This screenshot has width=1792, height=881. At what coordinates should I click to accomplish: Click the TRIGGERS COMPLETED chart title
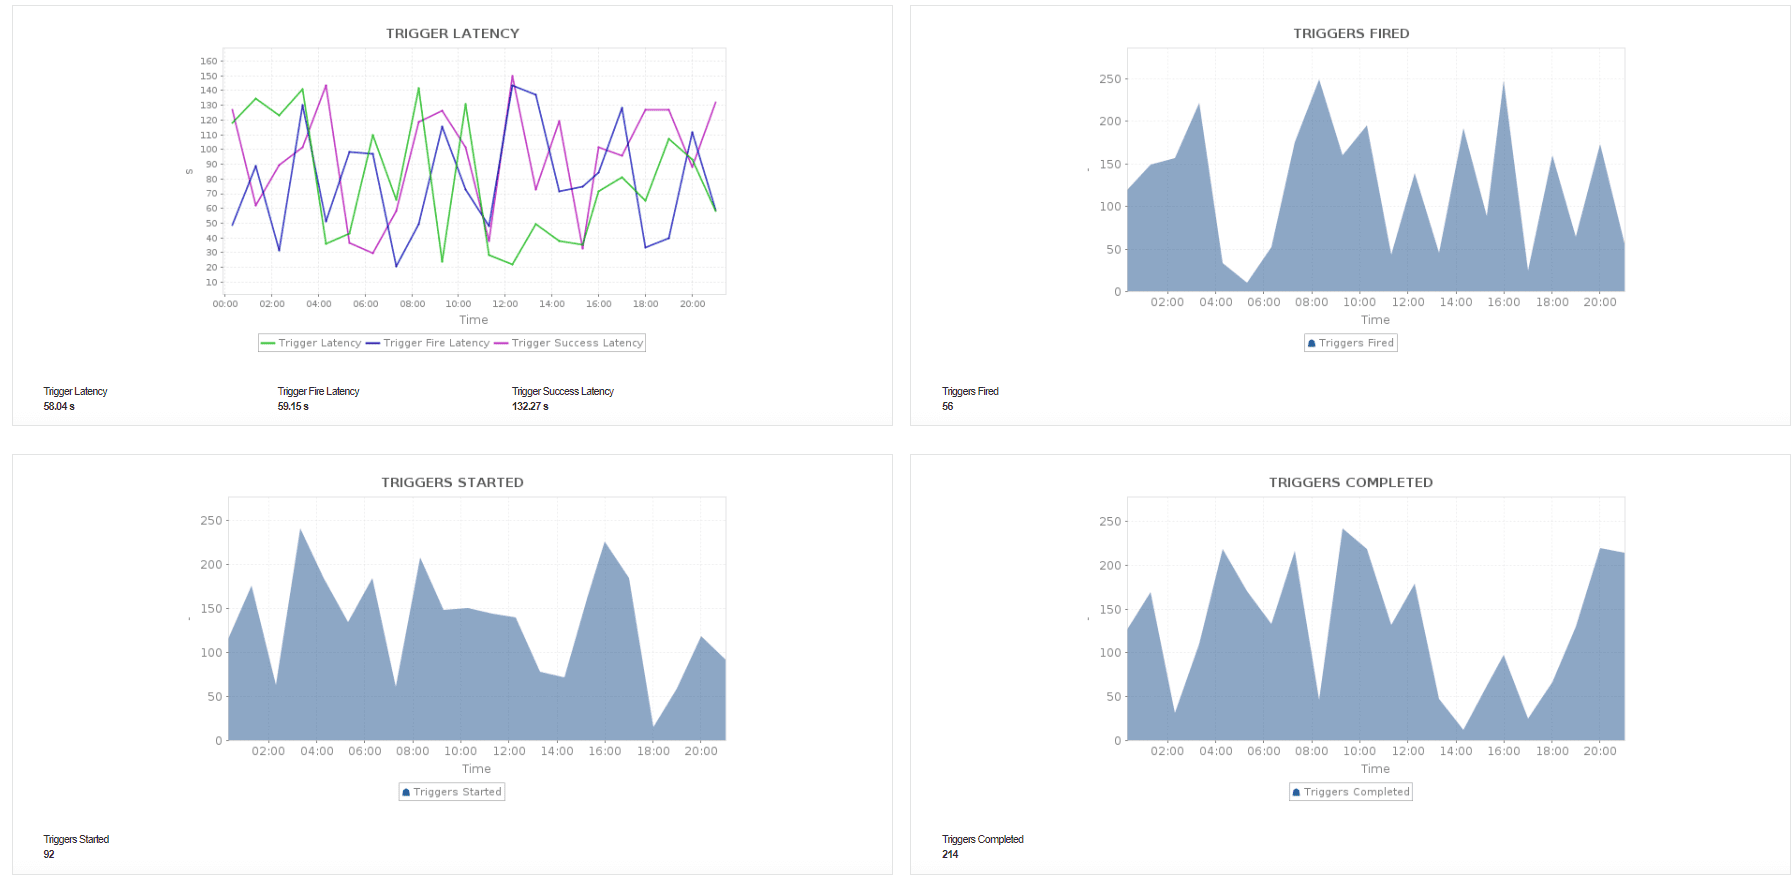[x=1351, y=482]
